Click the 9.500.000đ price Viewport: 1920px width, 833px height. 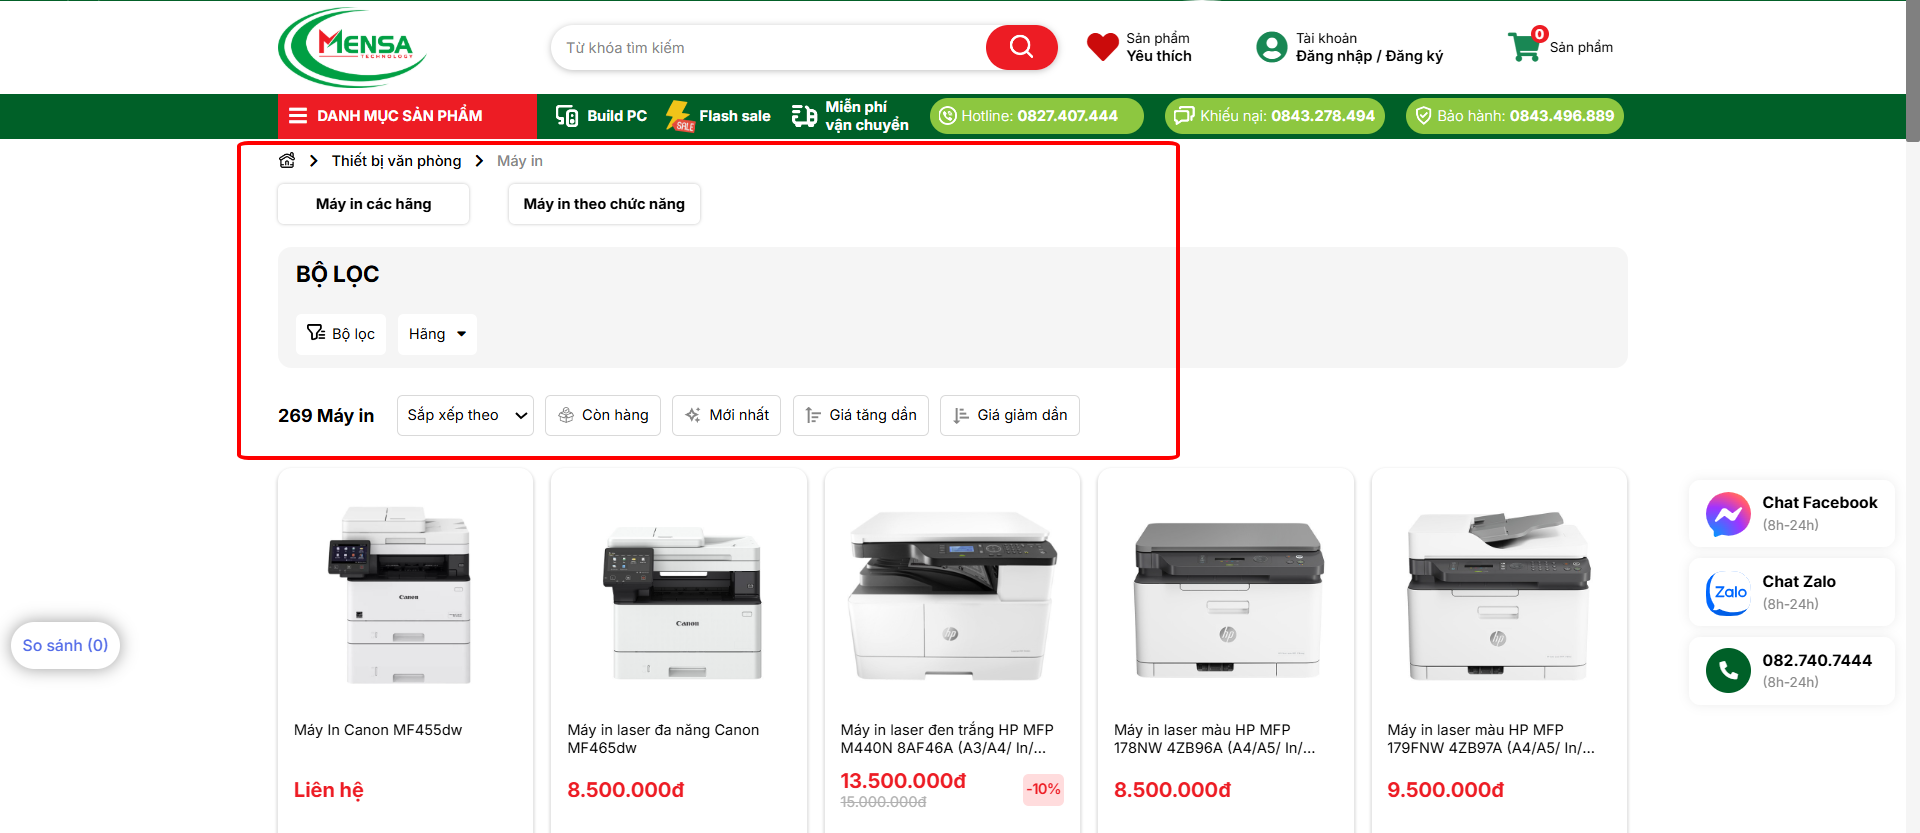1445,790
